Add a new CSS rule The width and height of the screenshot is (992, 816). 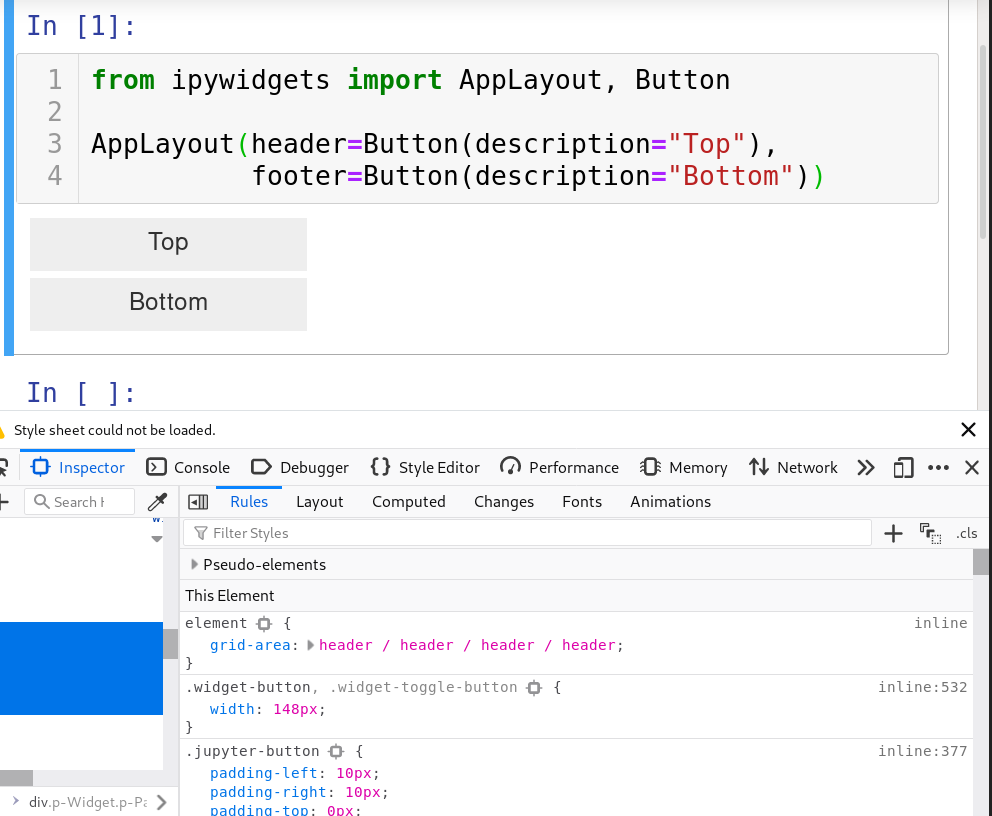[x=893, y=533]
